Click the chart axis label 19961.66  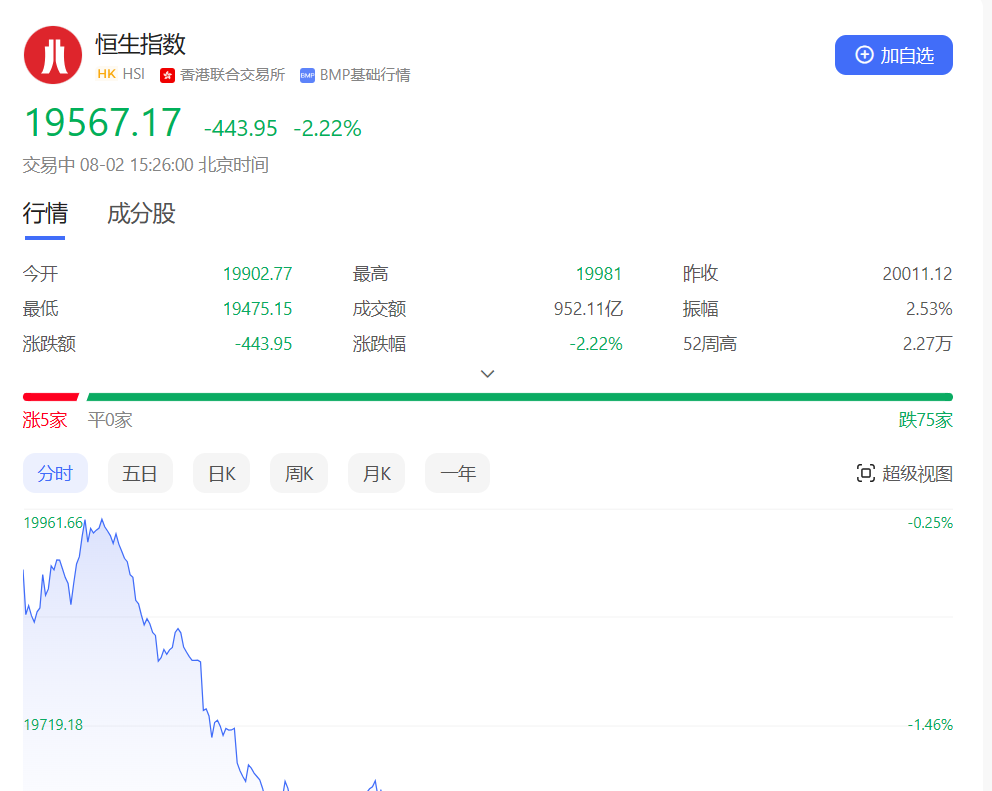pyautogui.click(x=53, y=523)
